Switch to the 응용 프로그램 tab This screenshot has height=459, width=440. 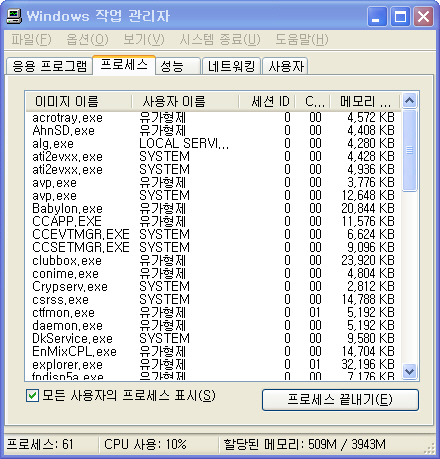(x=49, y=66)
